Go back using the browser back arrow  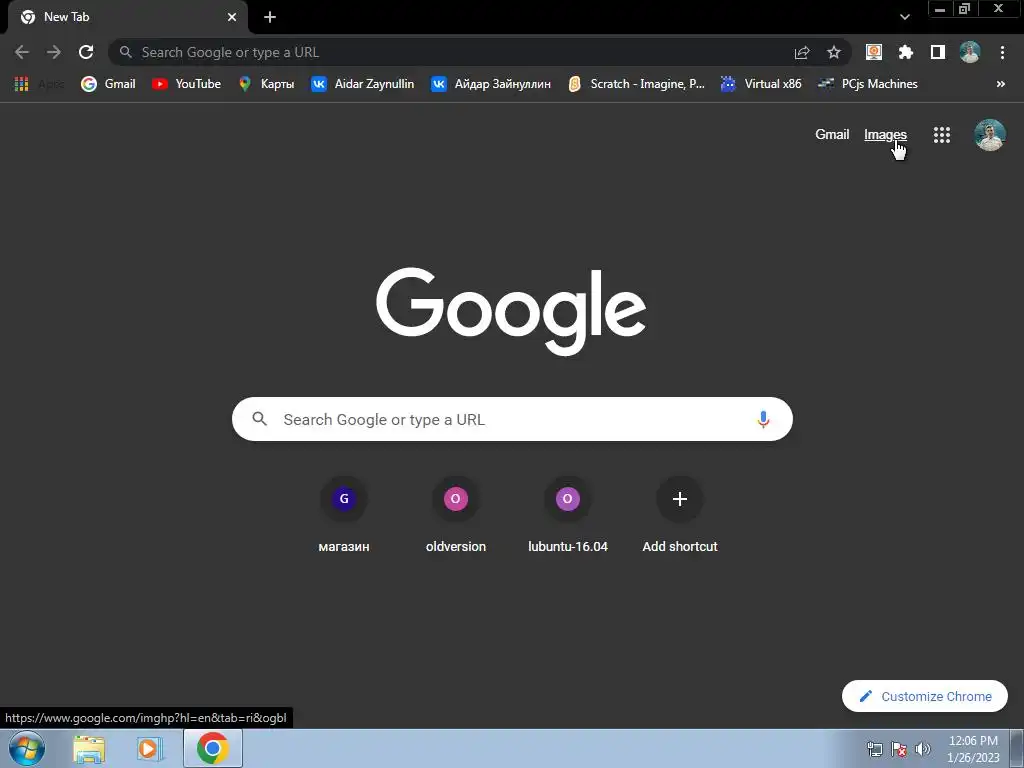pos(22,52)
